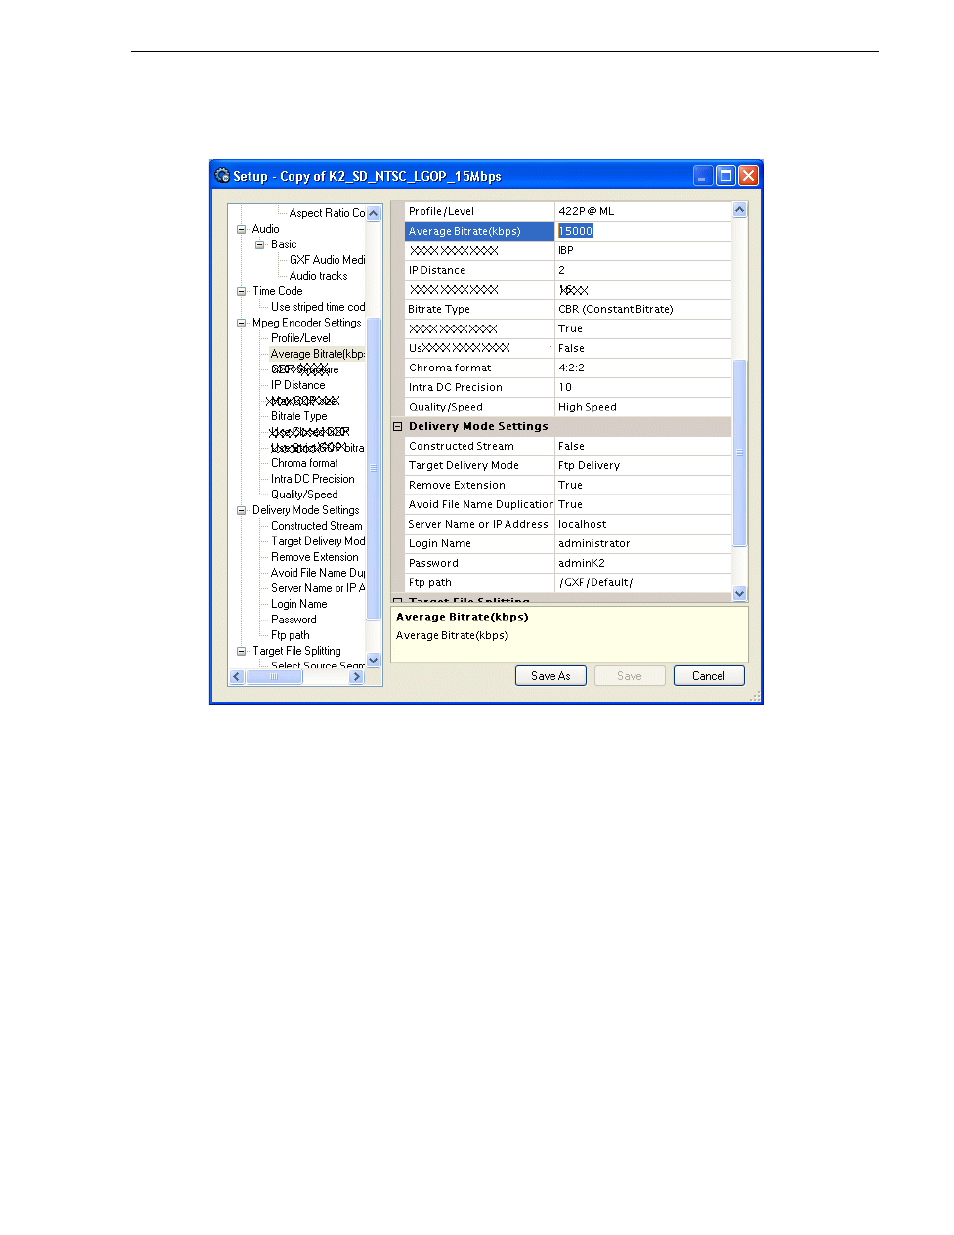Select Use striped time code item
The image size is (954, 1235).
(x=318, y=307)
